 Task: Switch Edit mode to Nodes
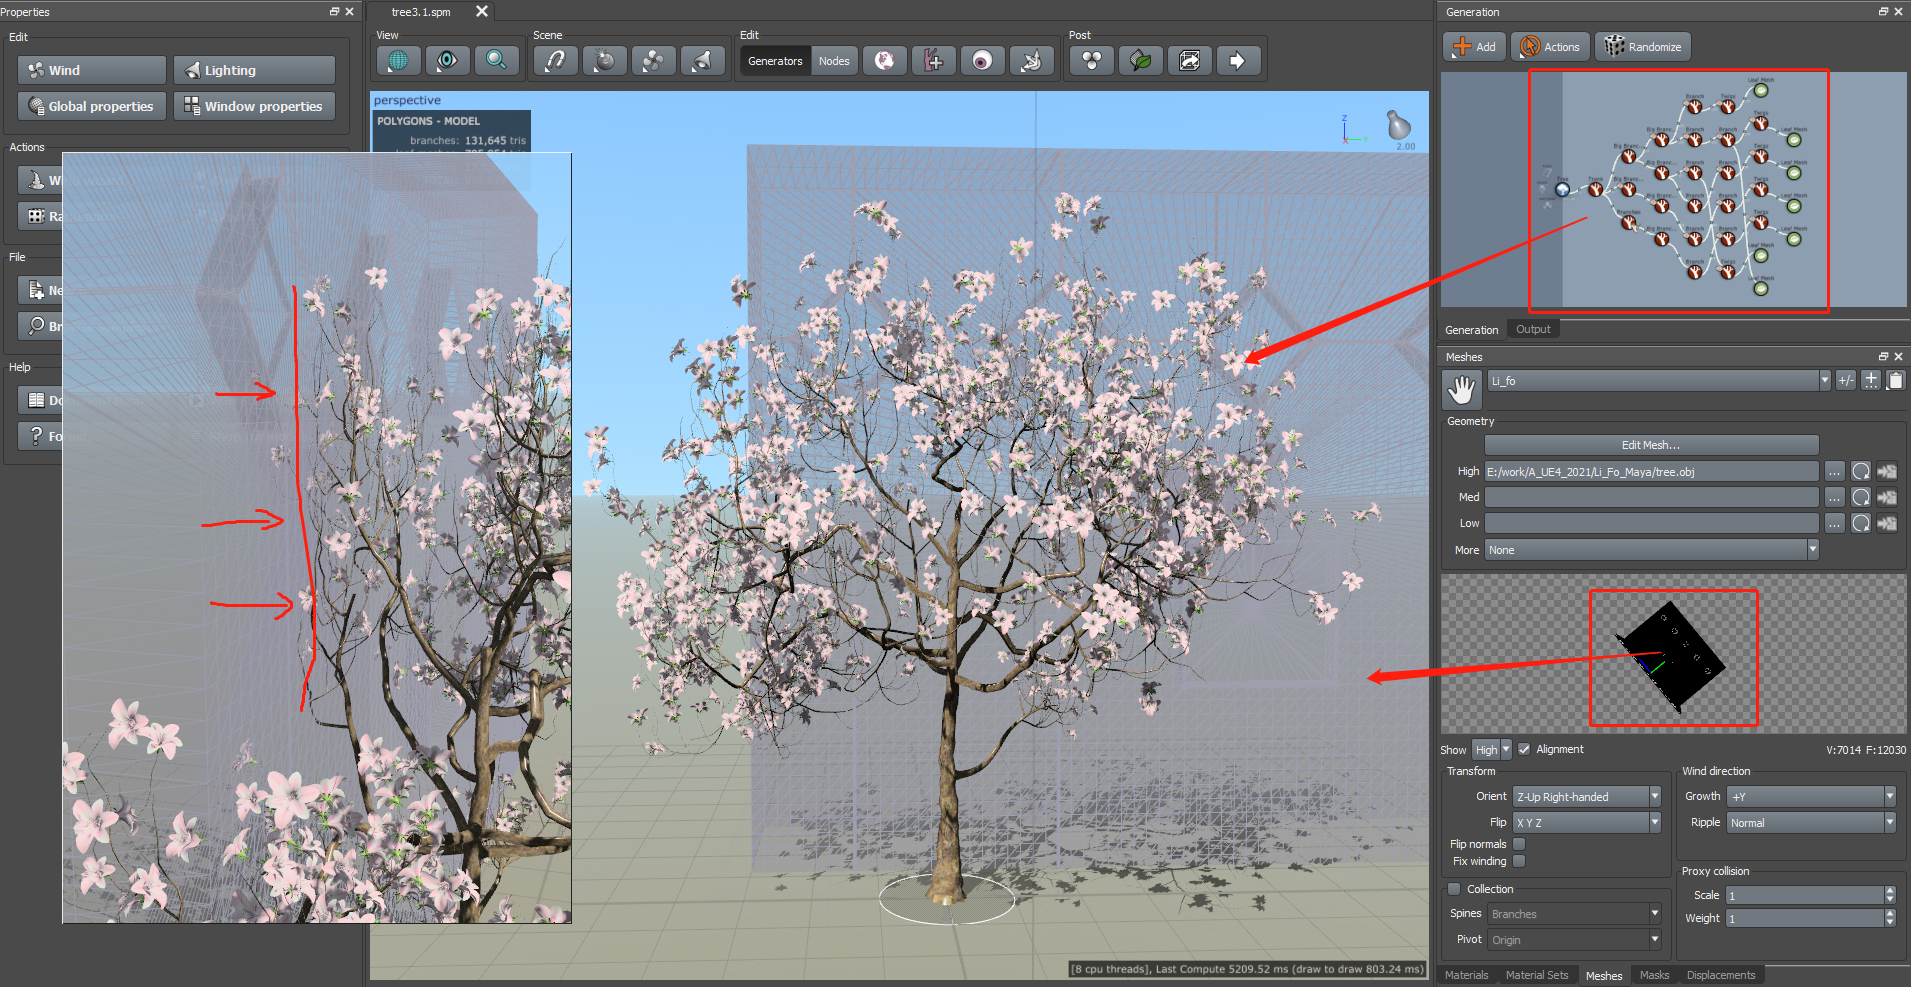834,61
